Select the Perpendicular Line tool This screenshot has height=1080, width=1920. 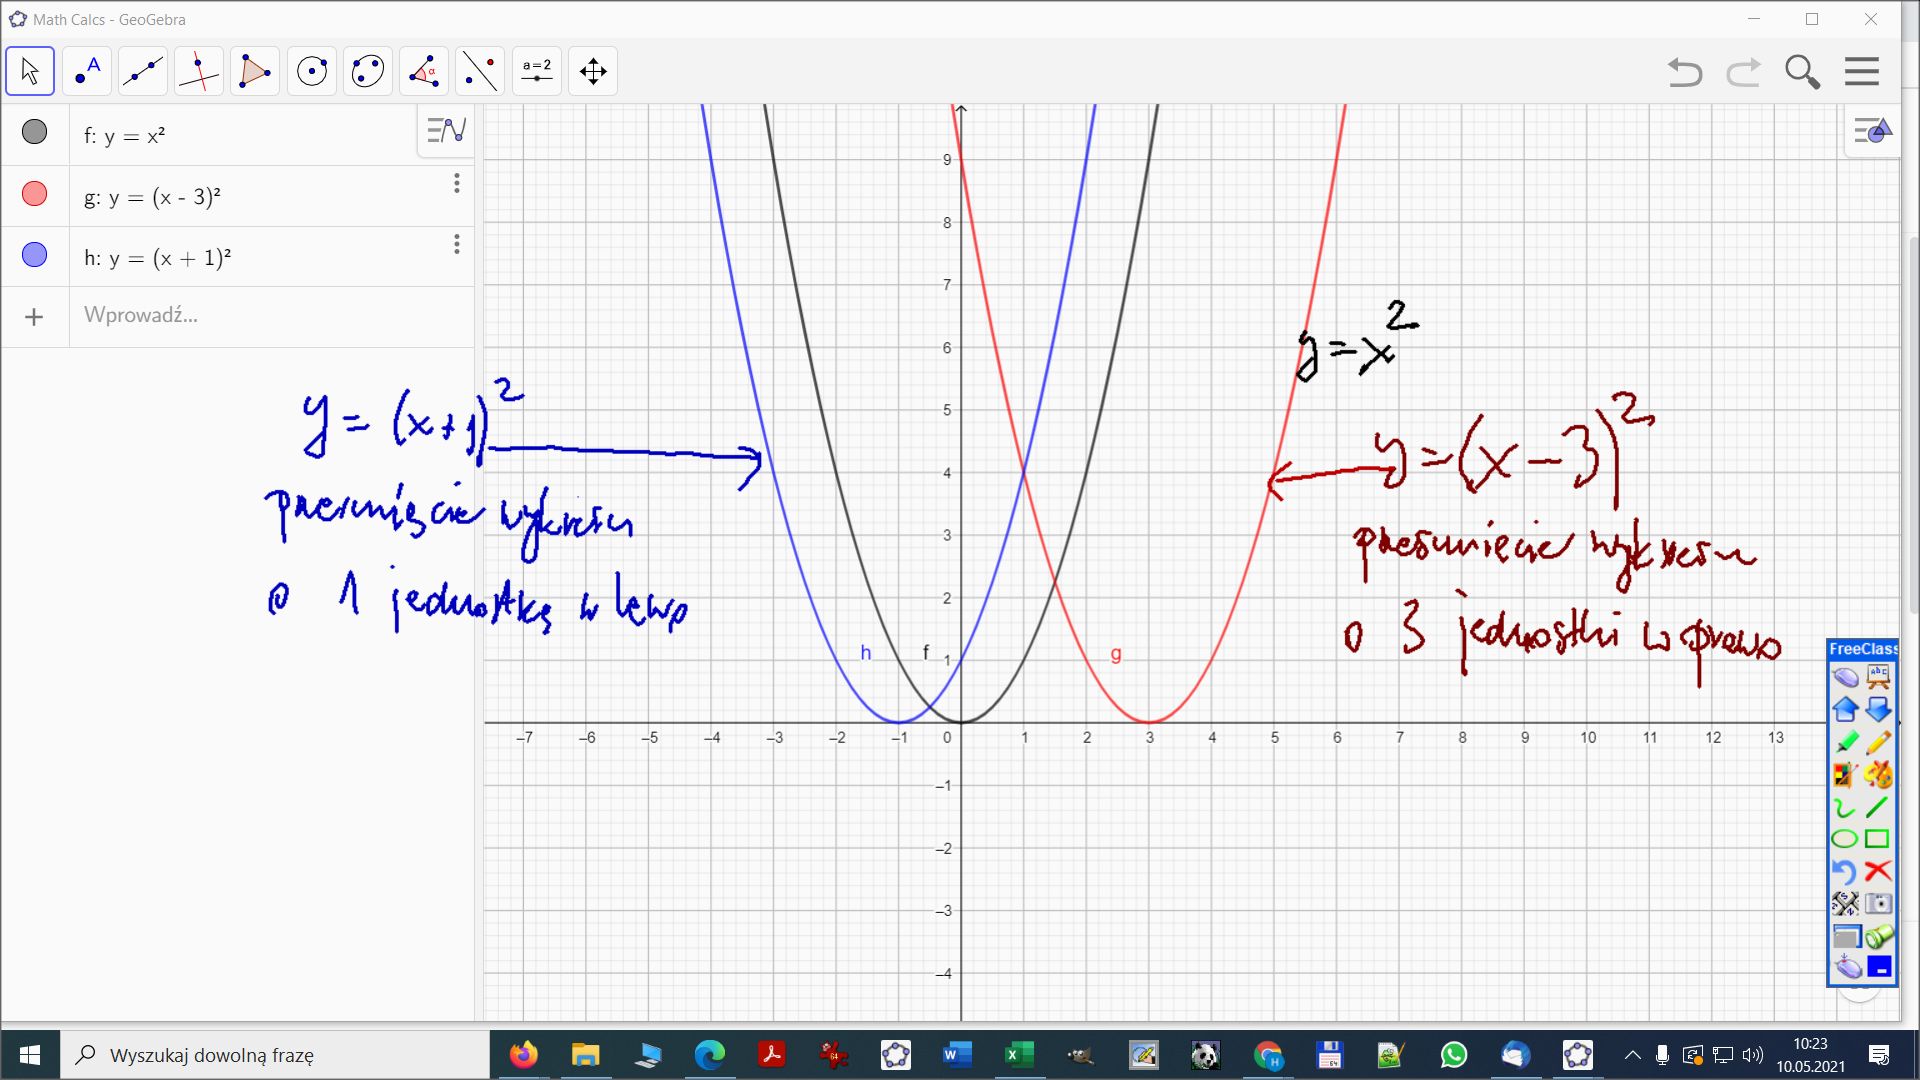tap(199, 71)
